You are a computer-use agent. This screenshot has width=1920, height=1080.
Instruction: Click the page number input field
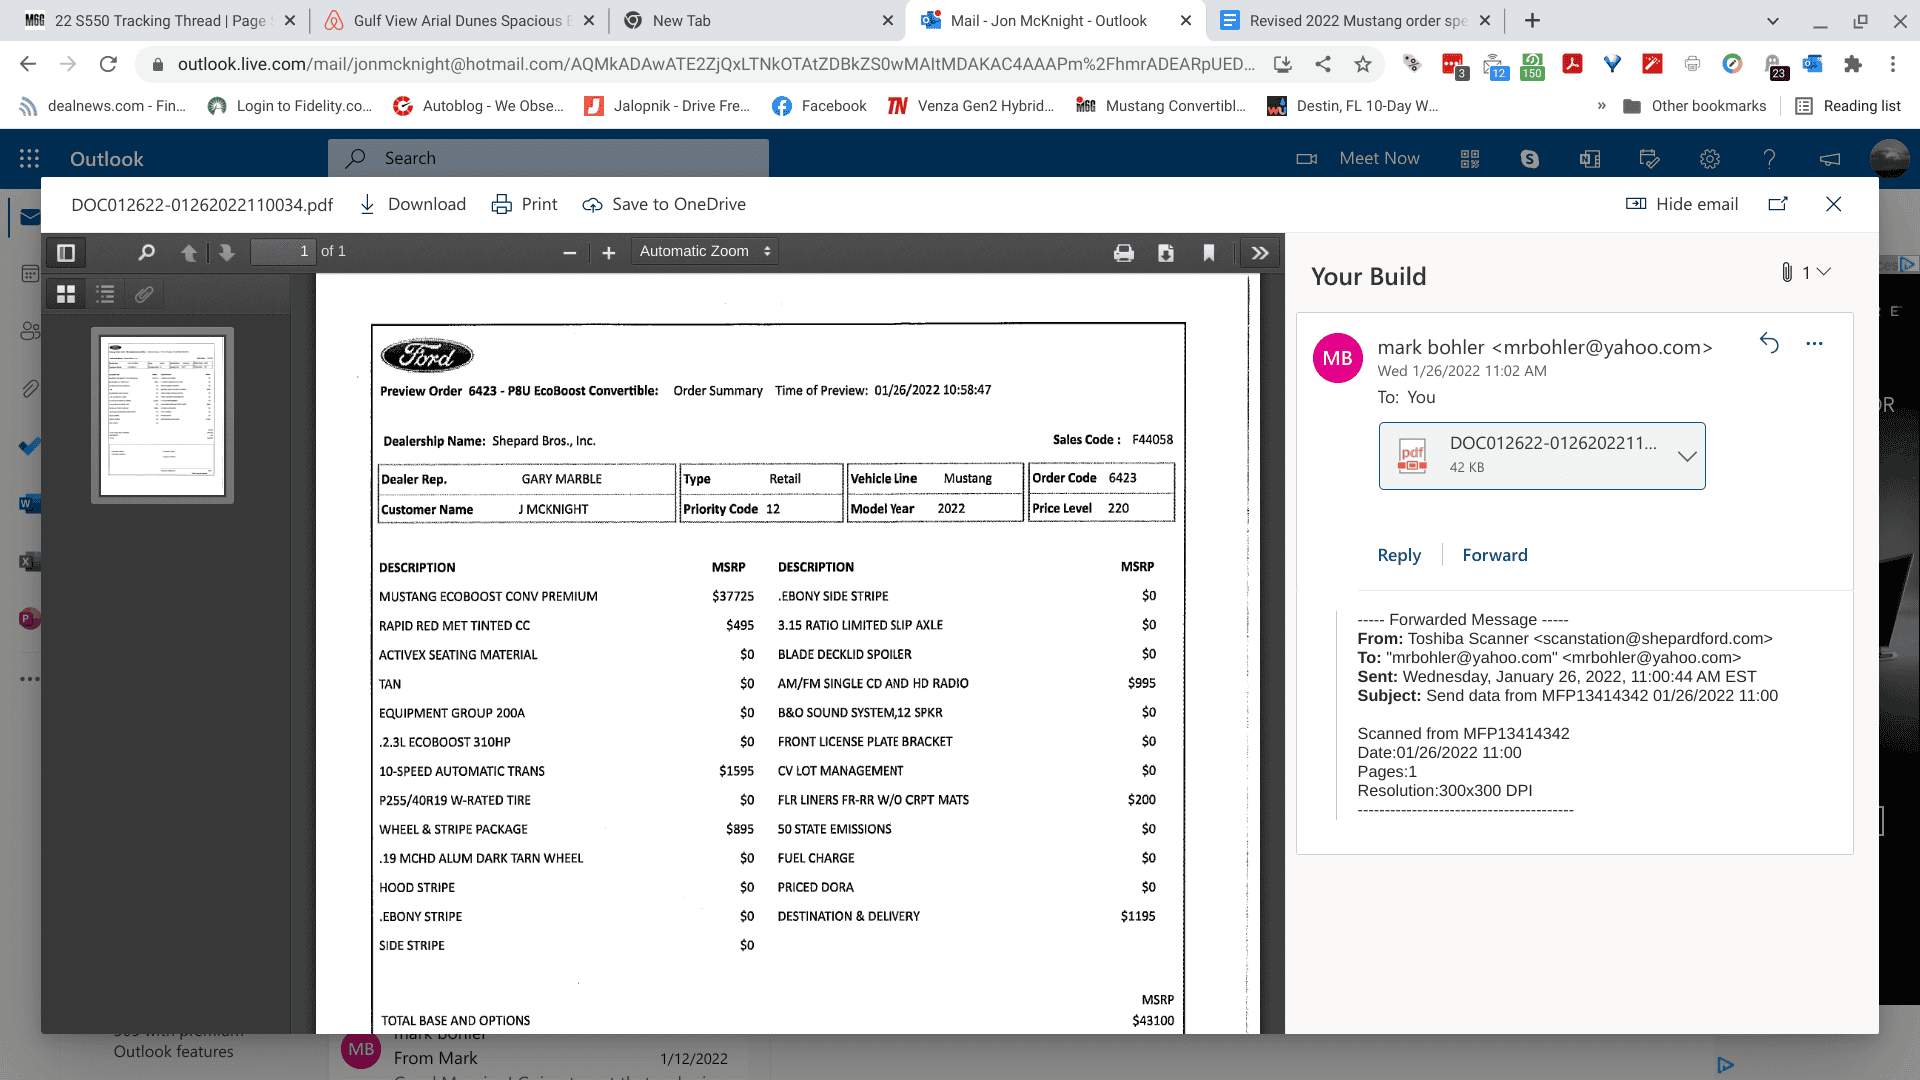click(x=282, y=252)
